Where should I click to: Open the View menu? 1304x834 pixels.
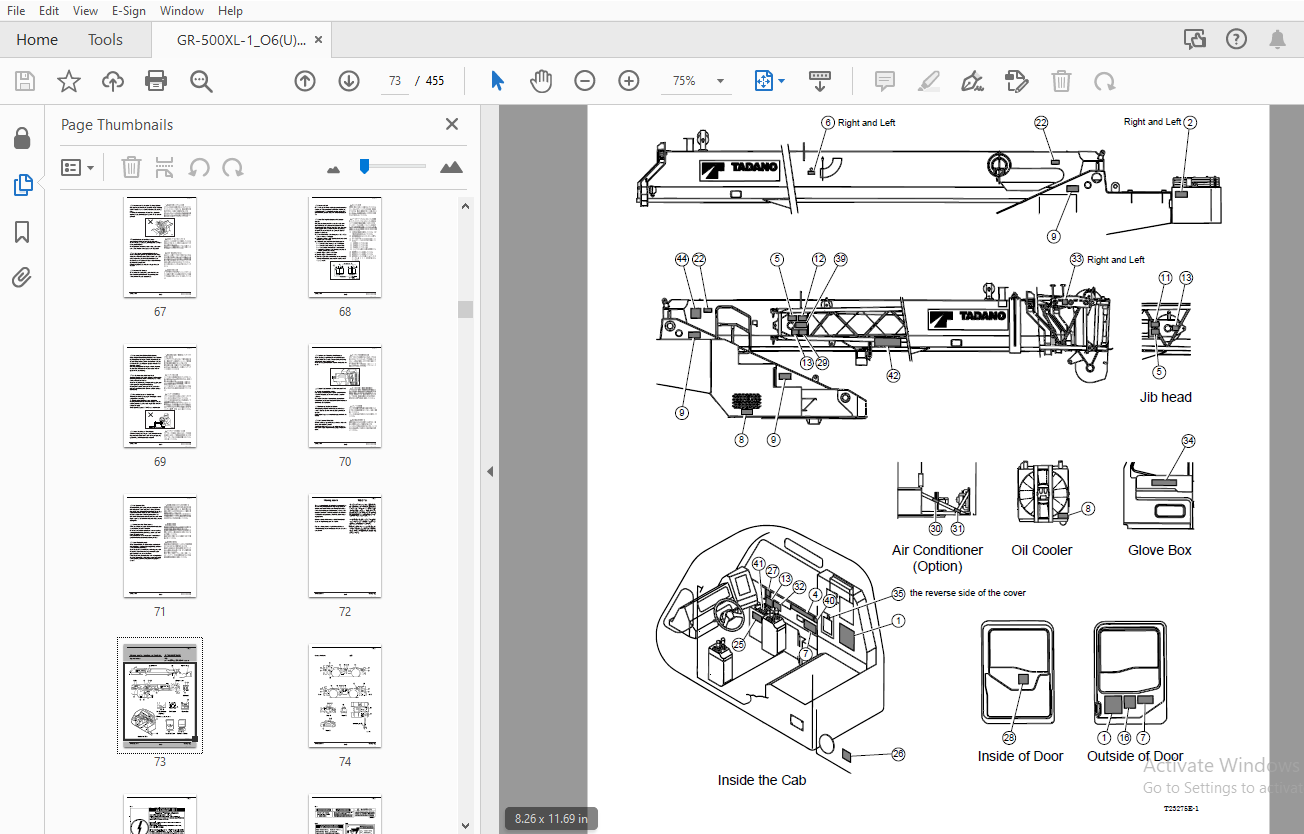pos(86,11)
